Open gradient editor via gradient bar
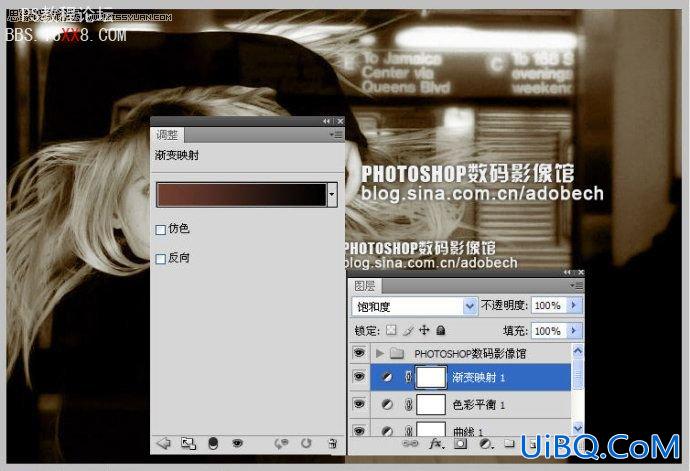 tap(242, 194)
